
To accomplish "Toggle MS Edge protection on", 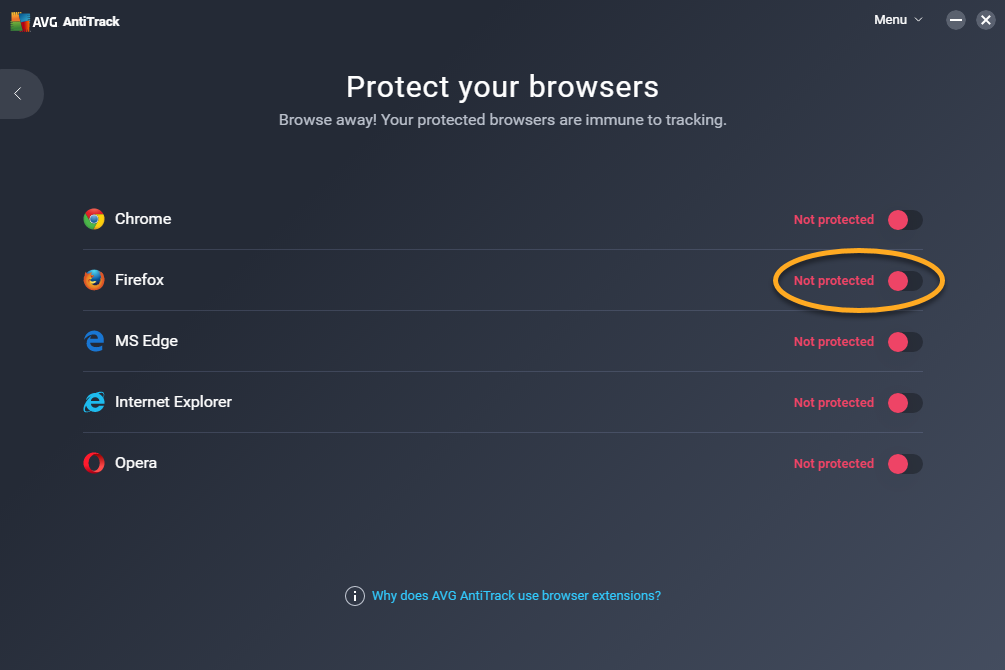I will [x=904, y=342].
